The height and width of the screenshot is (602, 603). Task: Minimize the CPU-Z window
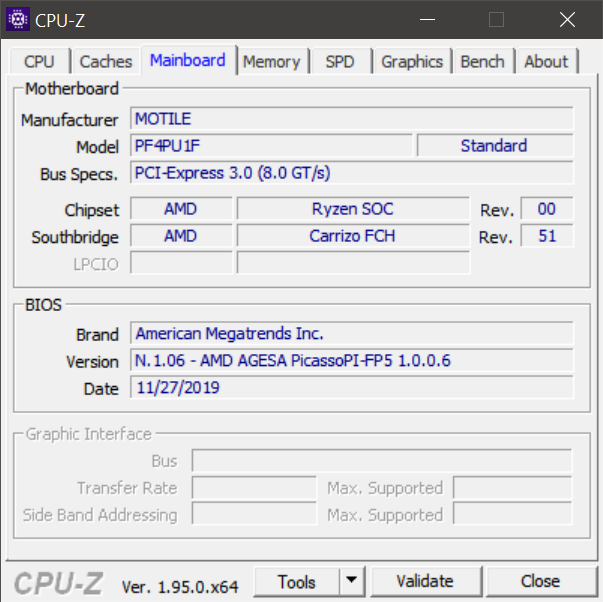click(428, 19)
